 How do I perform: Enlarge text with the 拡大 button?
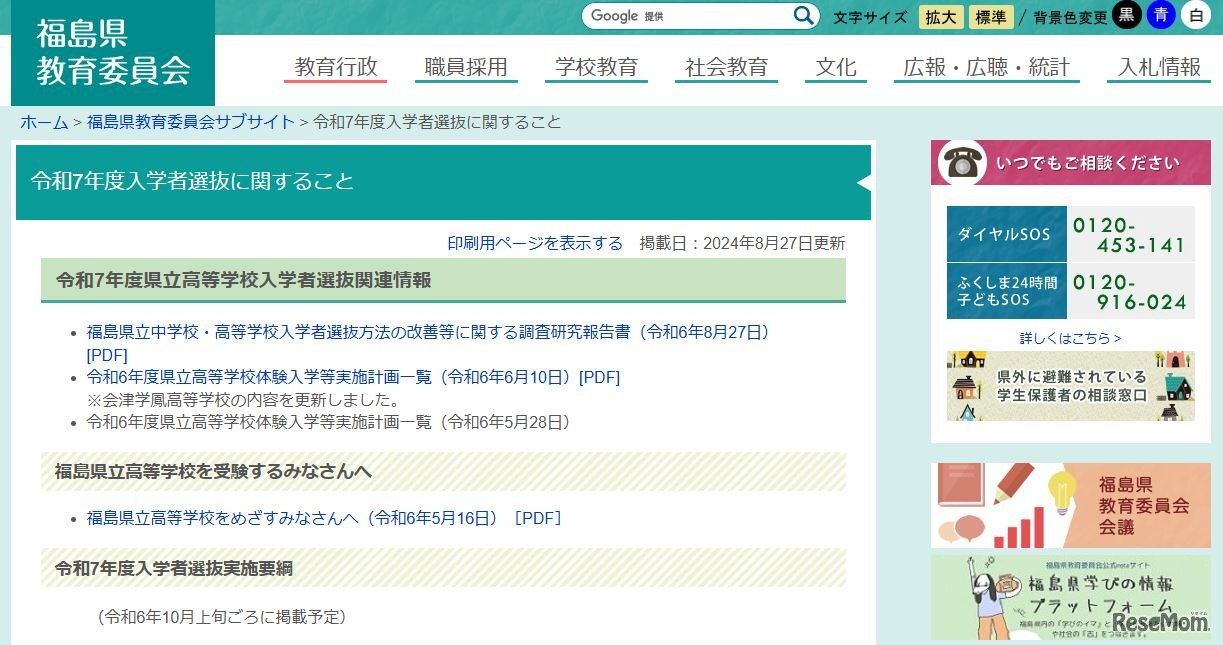click(x=940, y=17)
